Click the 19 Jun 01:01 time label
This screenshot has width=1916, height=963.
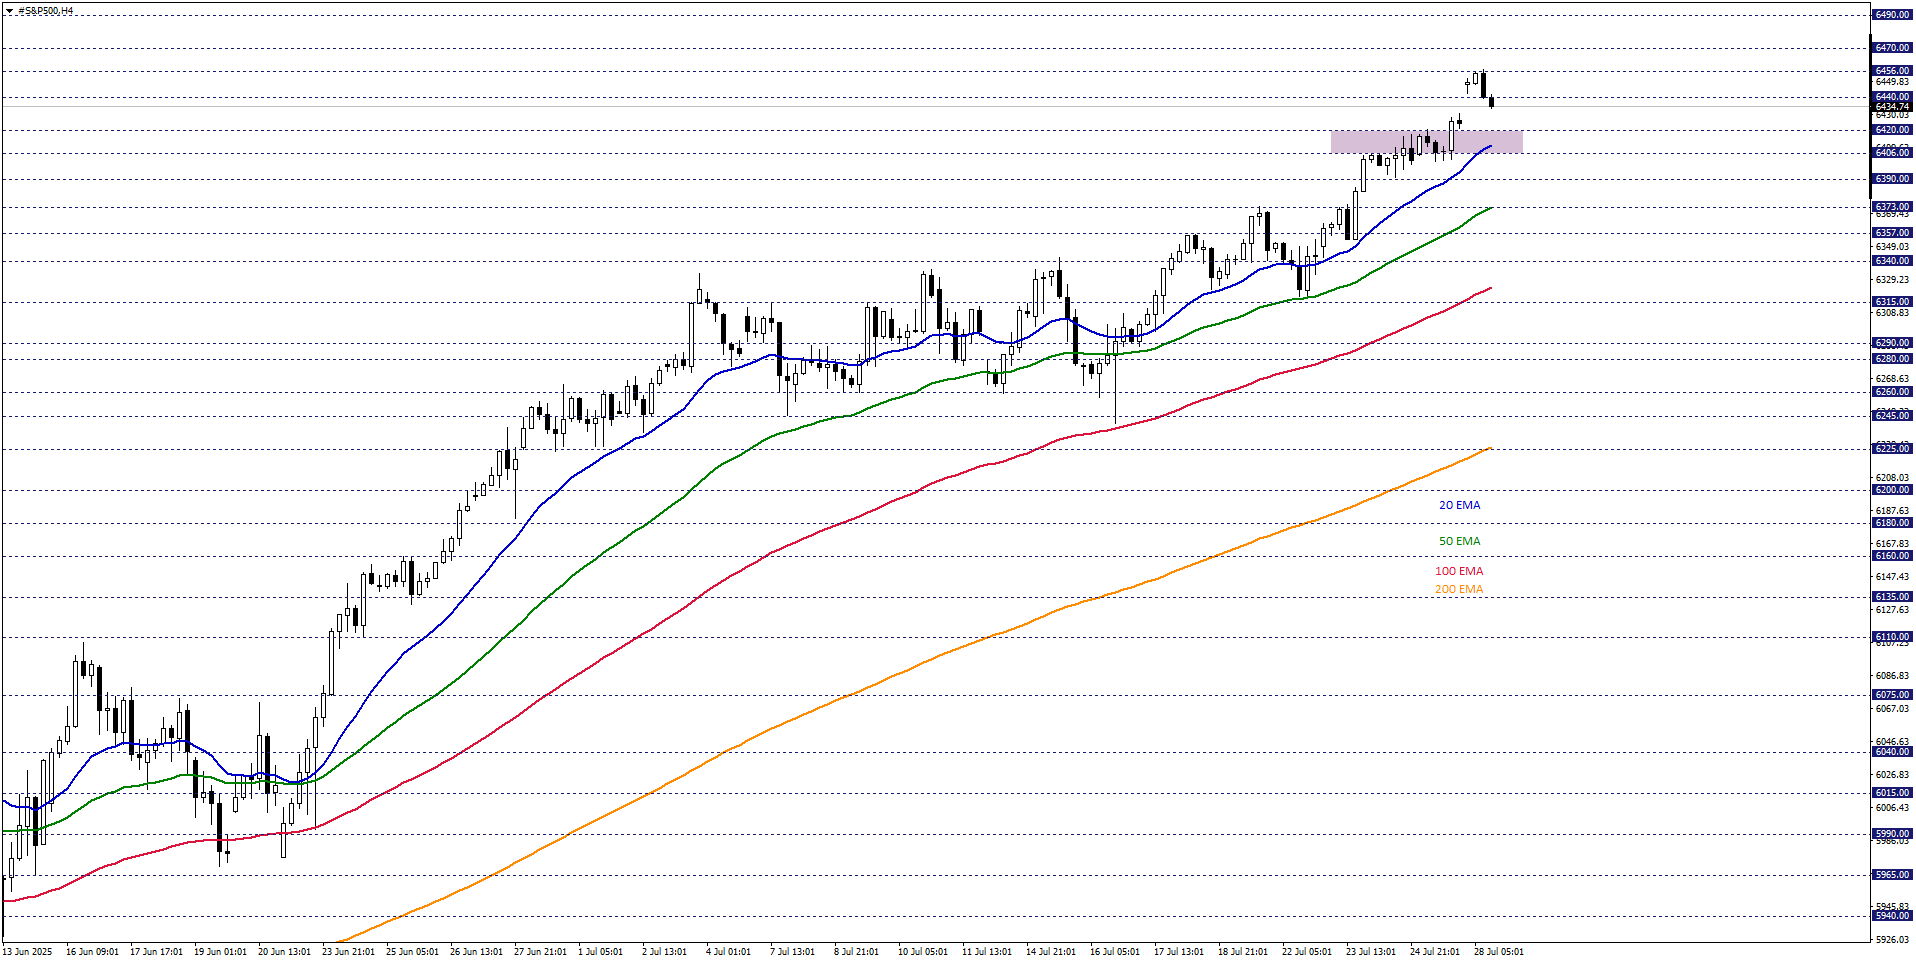pyautogui.click(x=220, y=952)
